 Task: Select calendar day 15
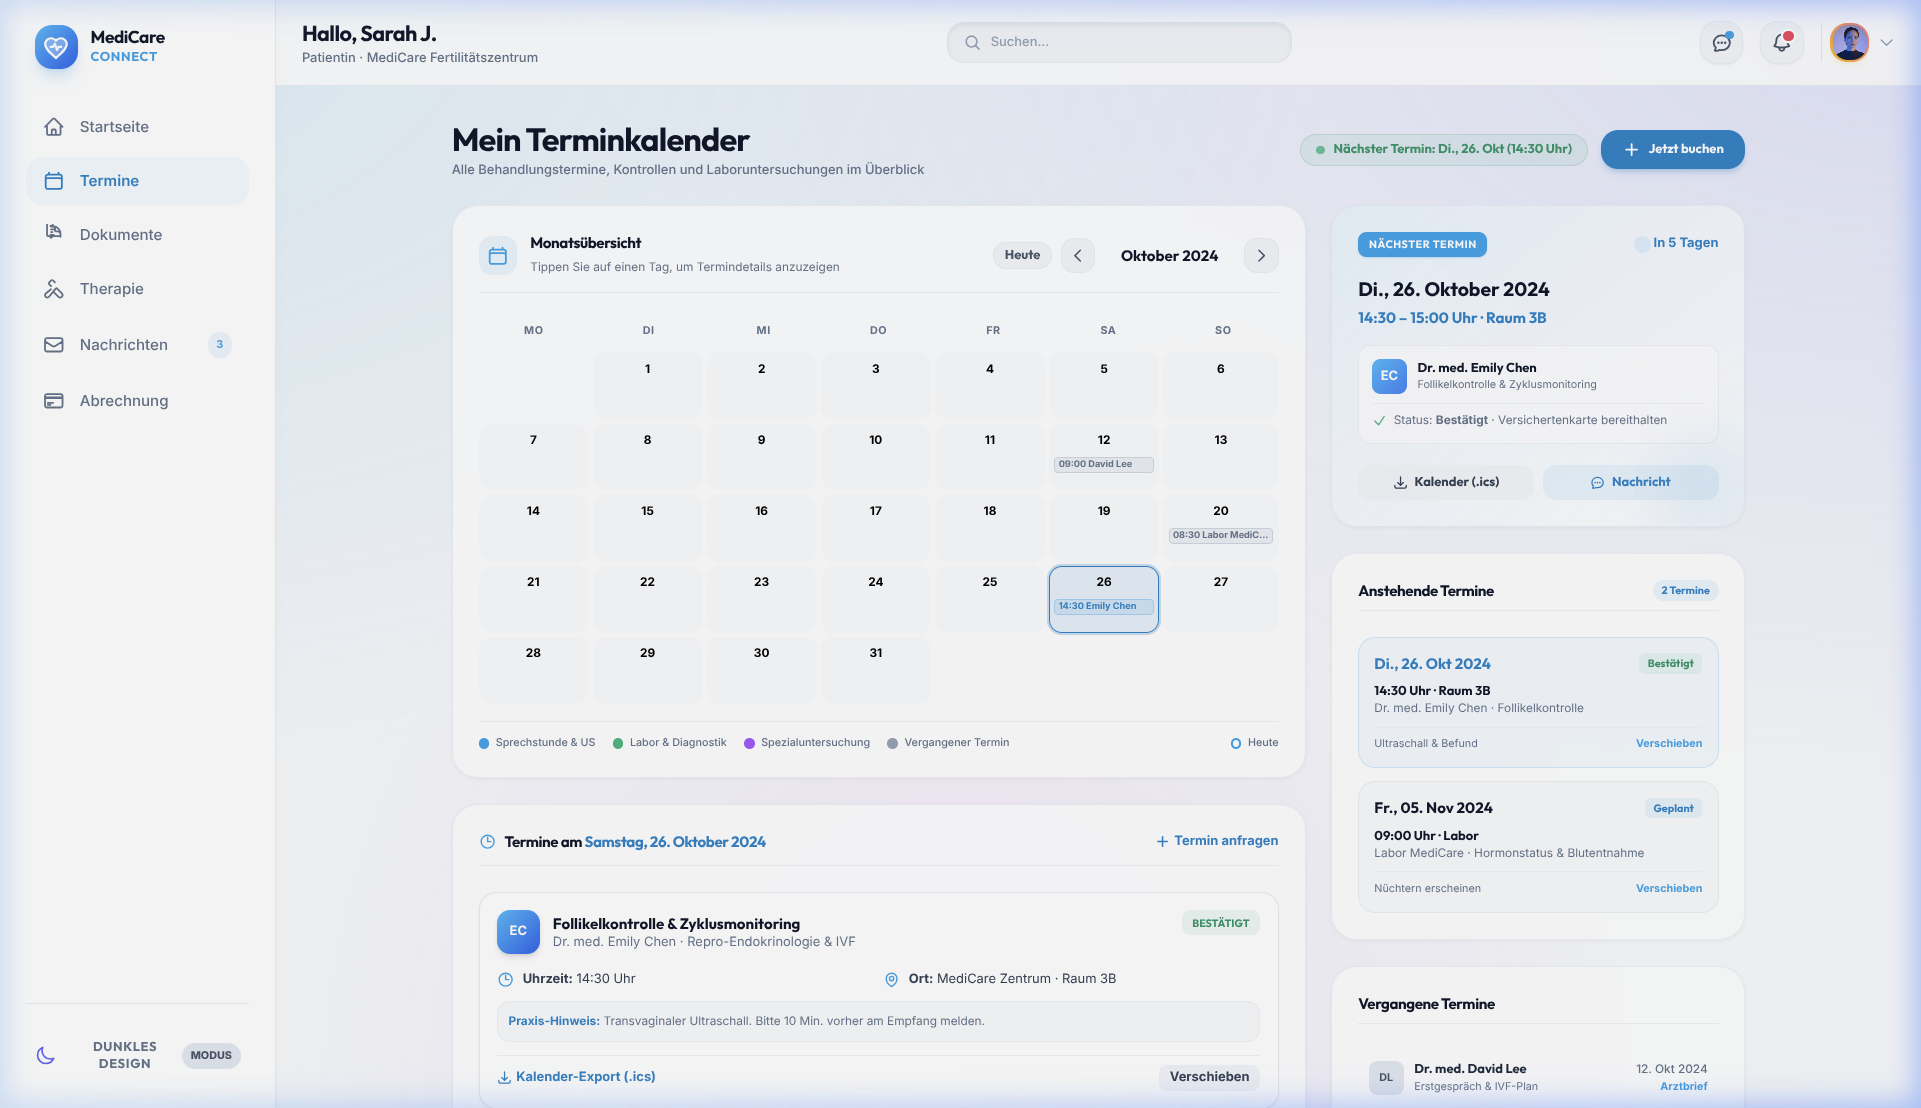coord(648,527)
